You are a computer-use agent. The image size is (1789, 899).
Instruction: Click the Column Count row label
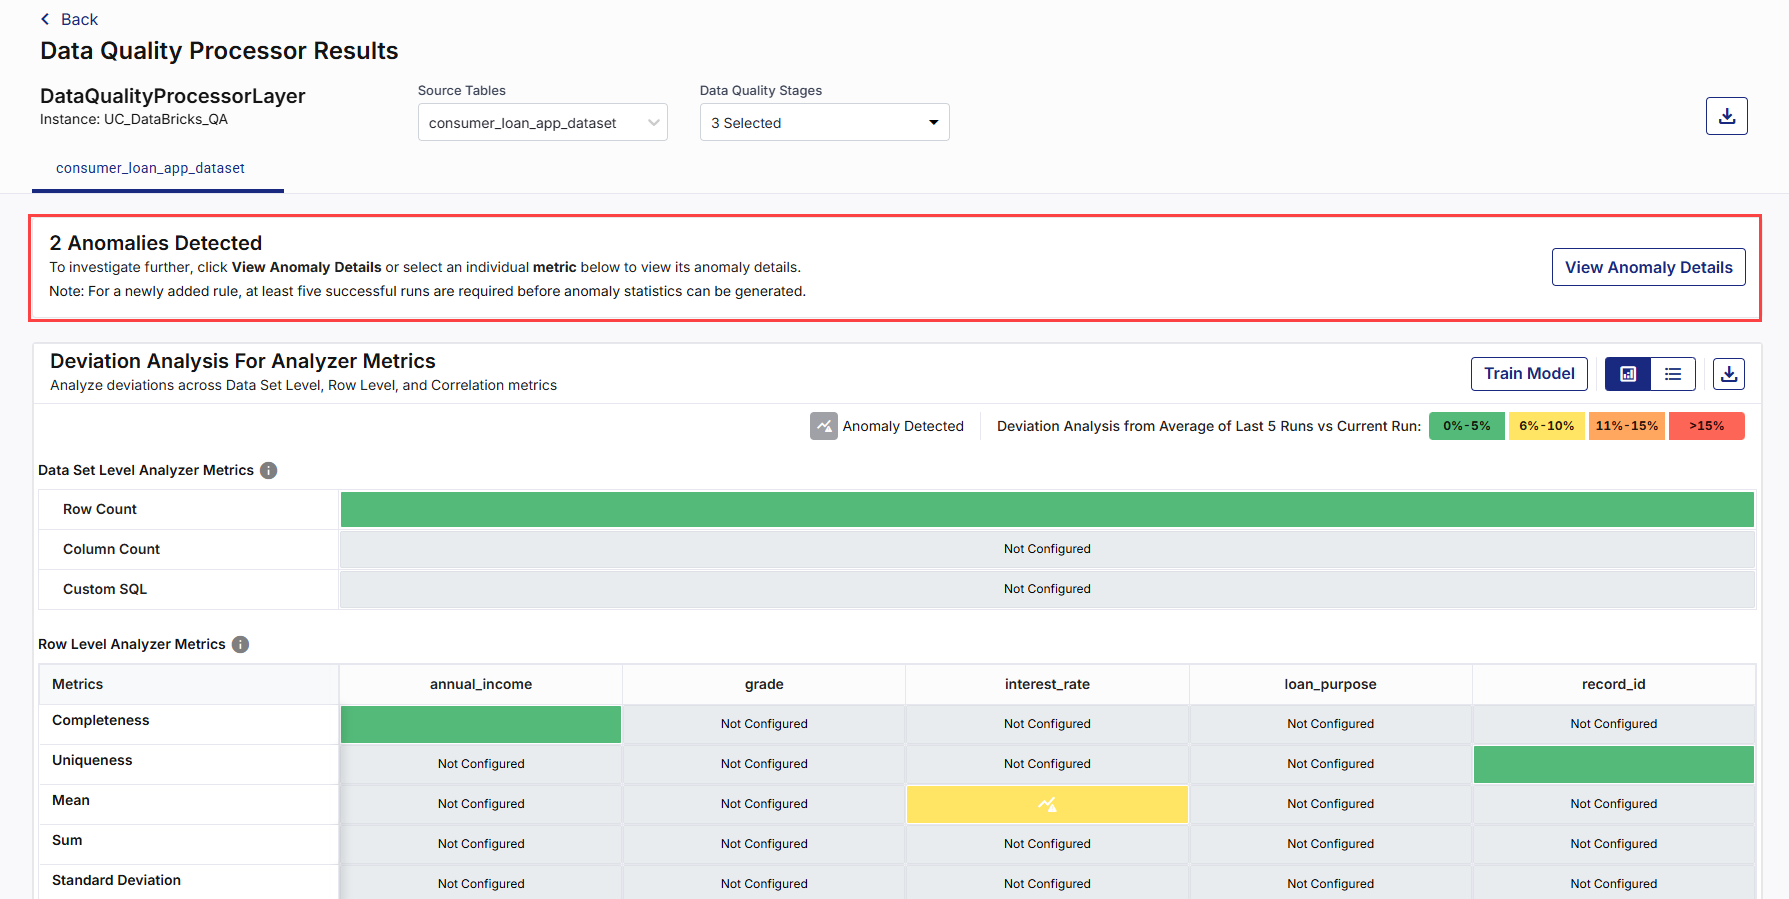(x=111, y=549)
